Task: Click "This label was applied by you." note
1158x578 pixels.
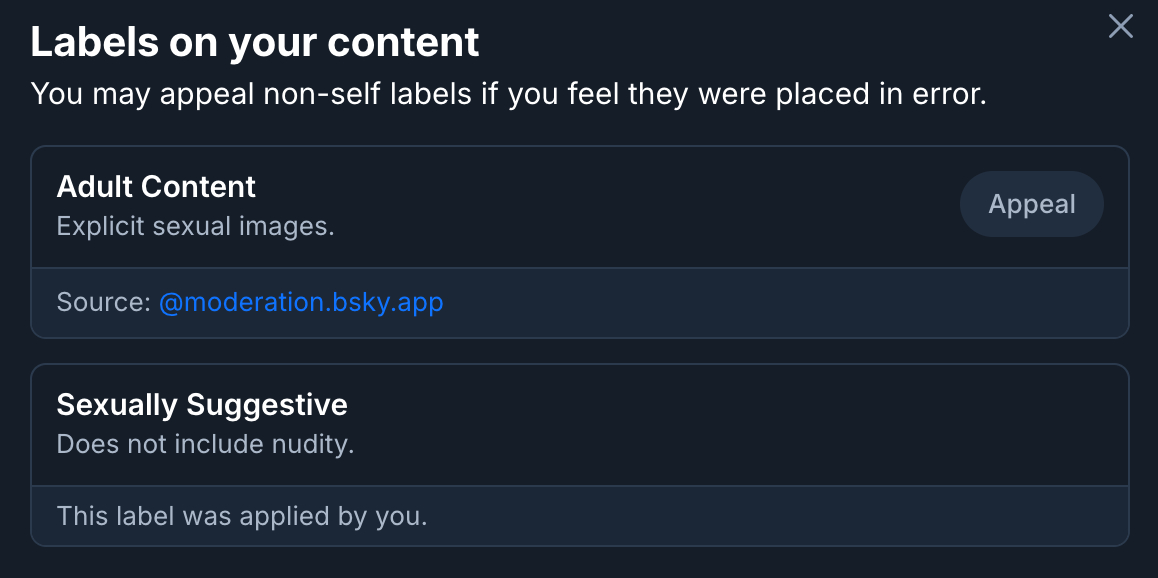Action: (x=242, y=516)
